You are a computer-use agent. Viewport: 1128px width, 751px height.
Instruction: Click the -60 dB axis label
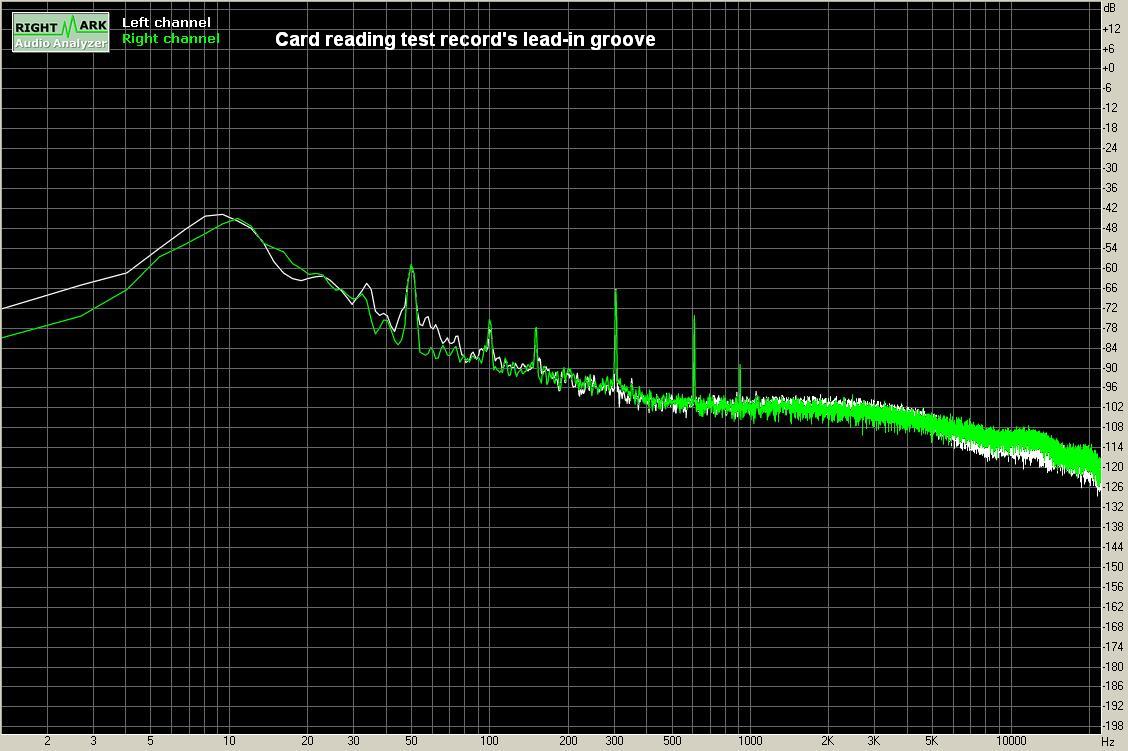point(1111,268)
